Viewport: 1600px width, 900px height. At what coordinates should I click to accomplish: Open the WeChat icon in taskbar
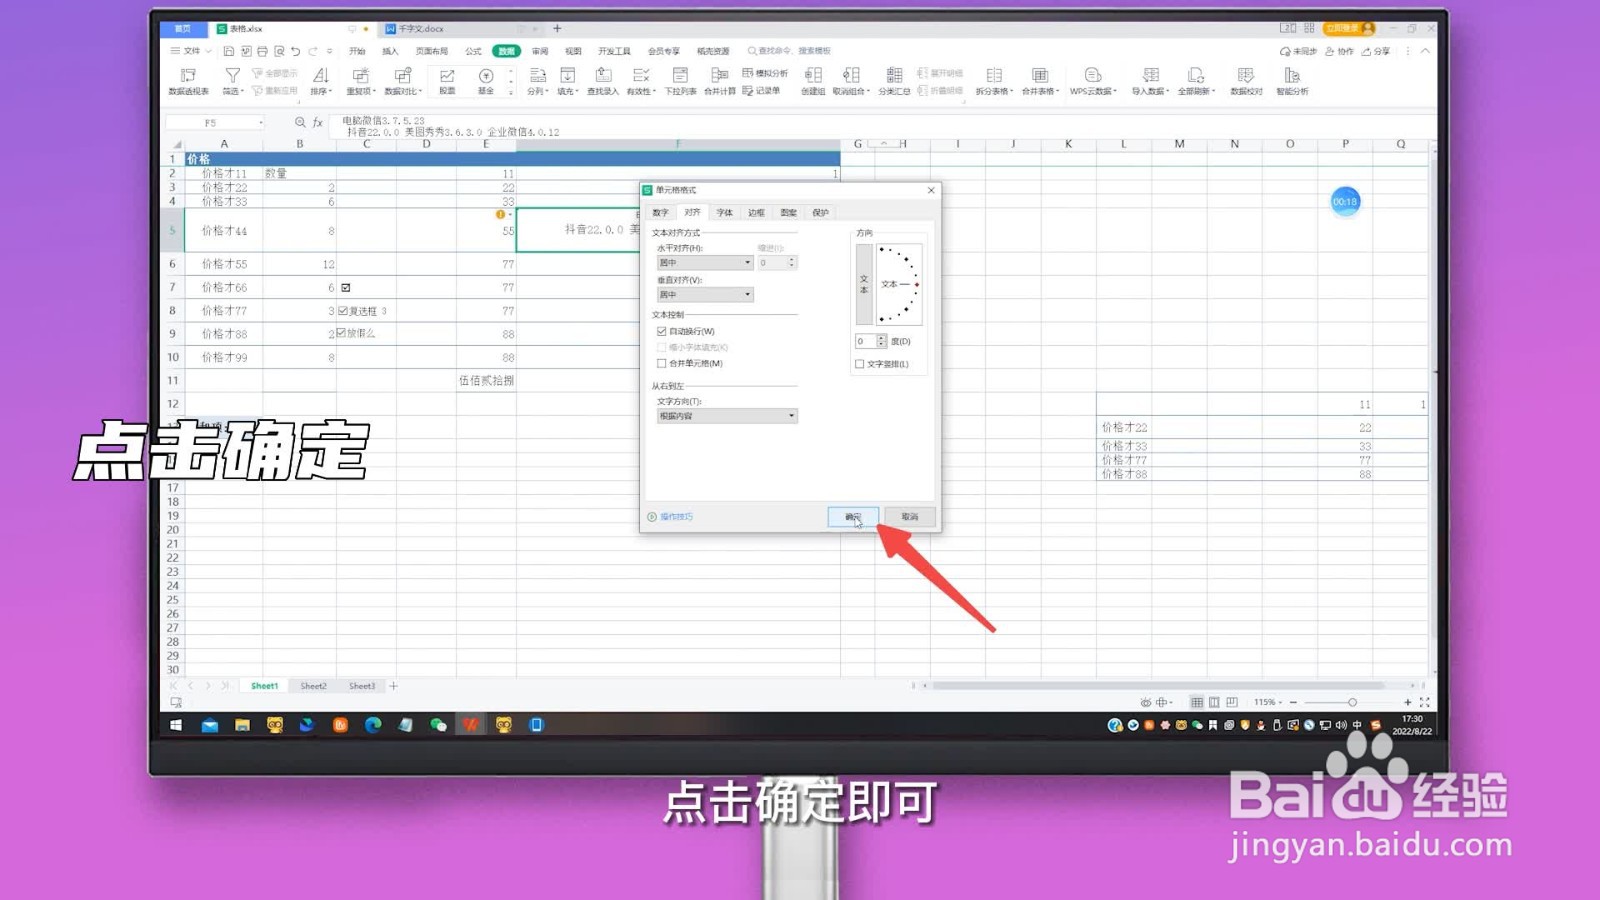click(438, 725)
